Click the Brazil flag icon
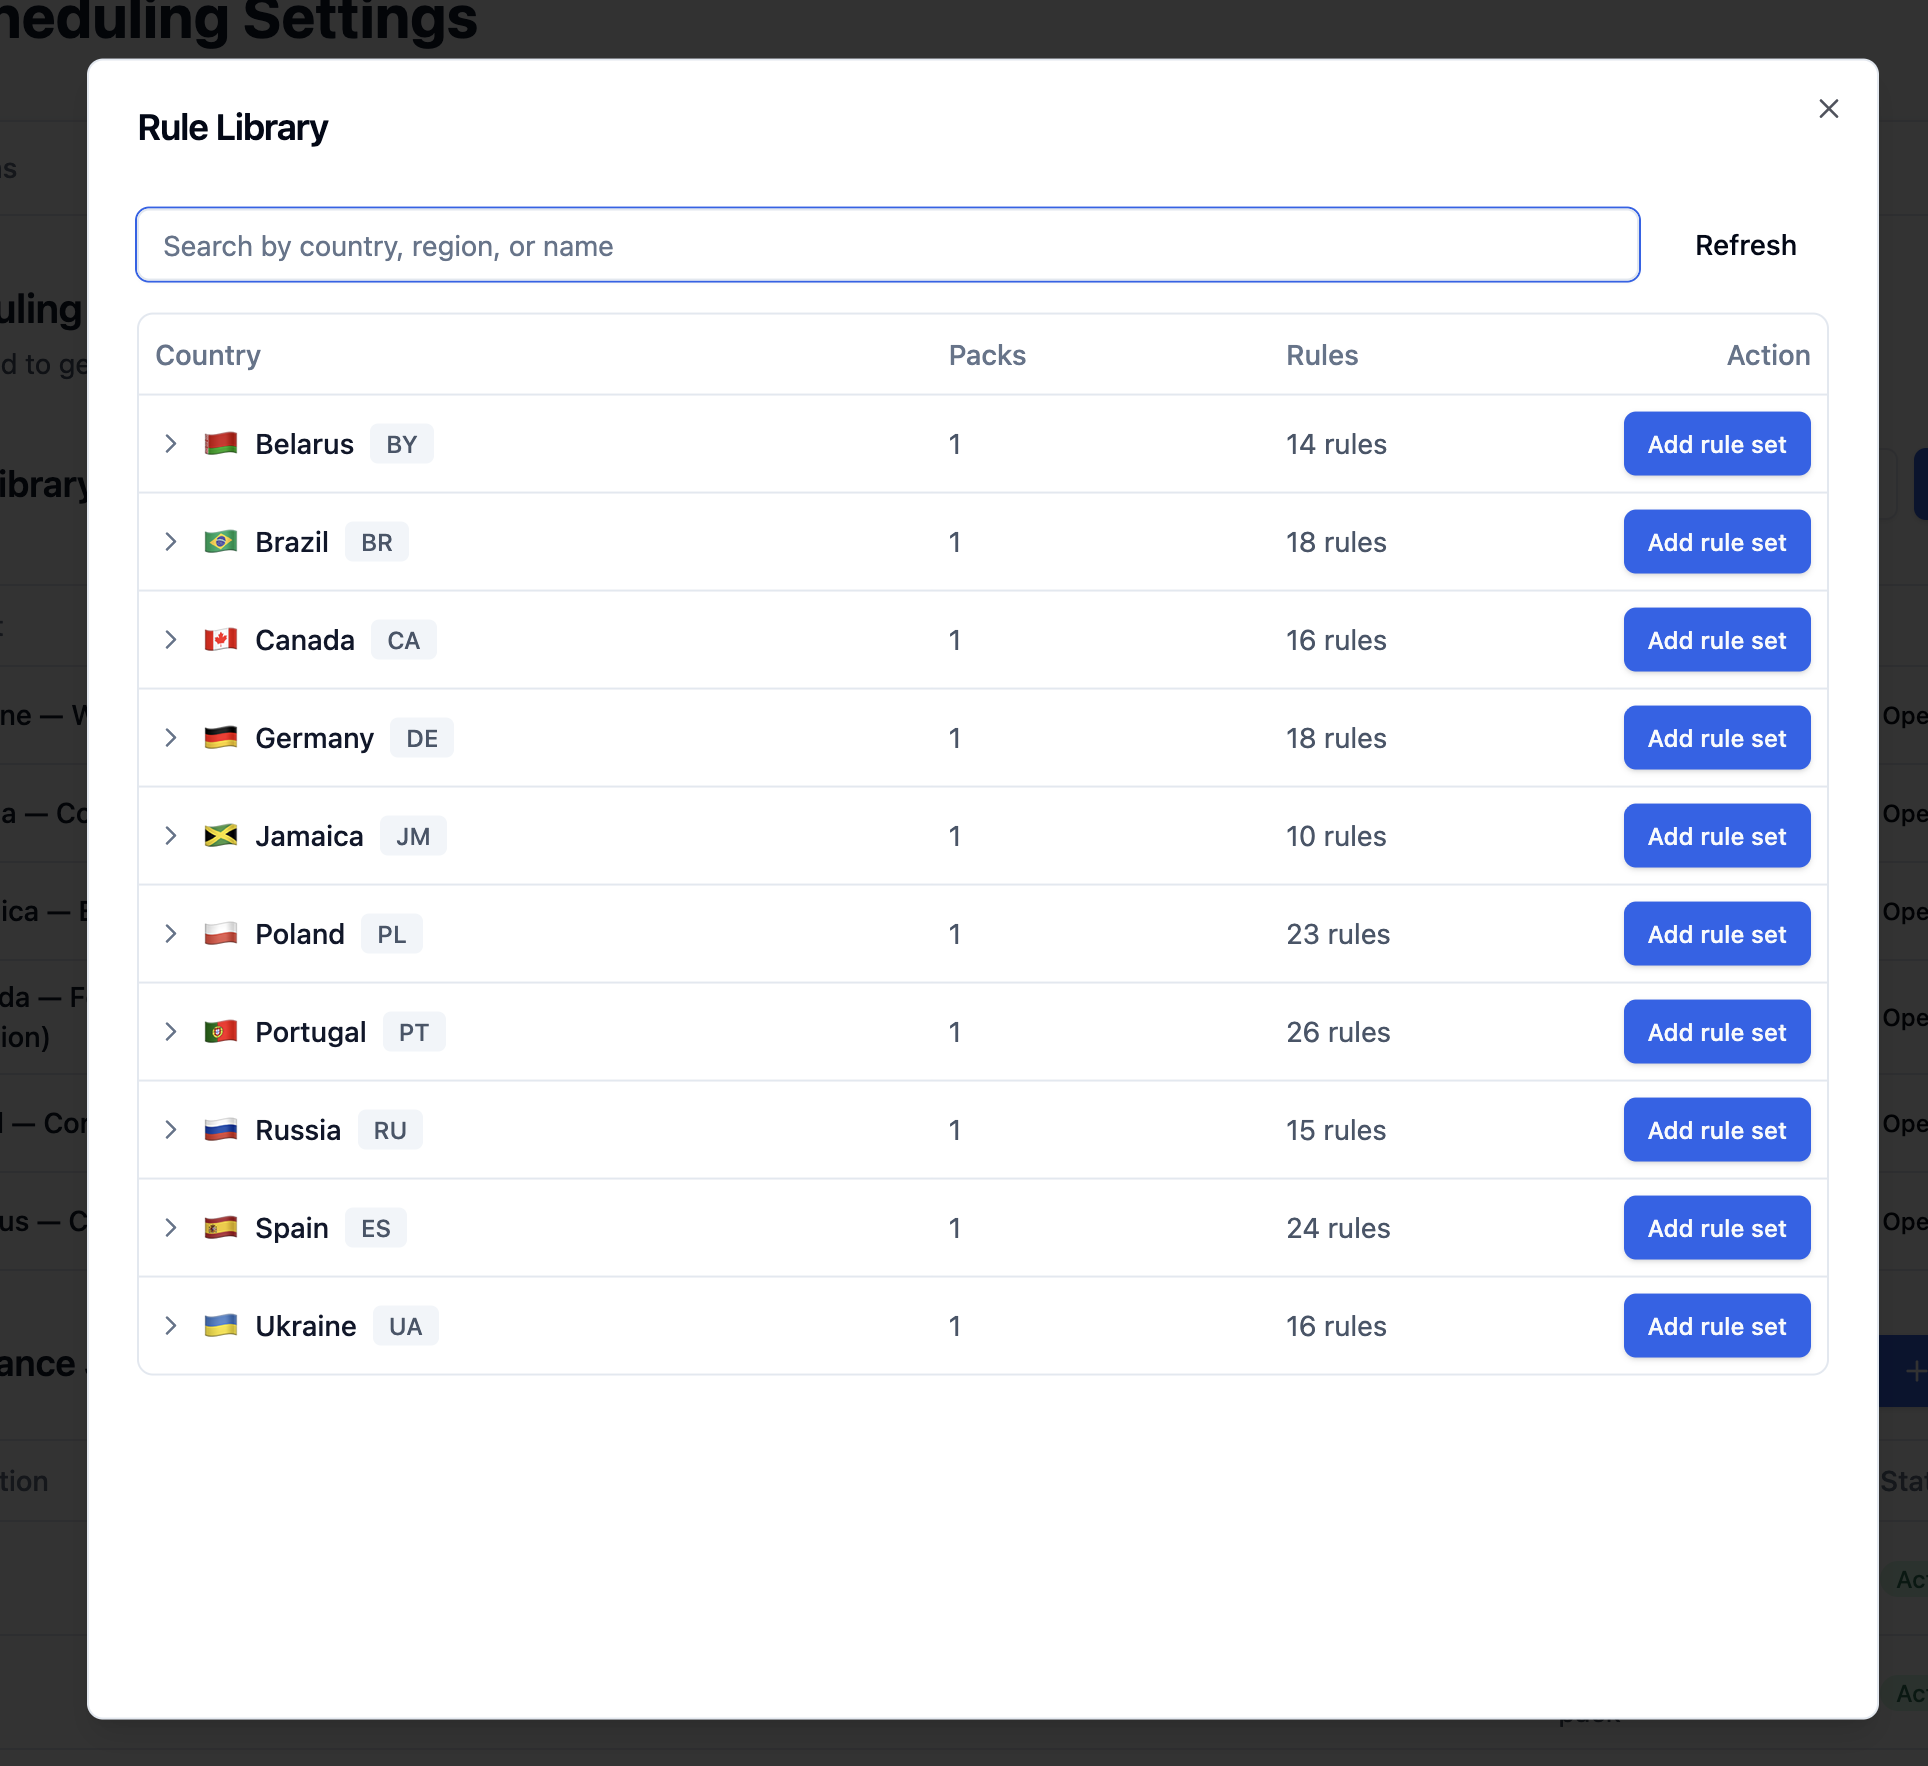 coord(221,542)
